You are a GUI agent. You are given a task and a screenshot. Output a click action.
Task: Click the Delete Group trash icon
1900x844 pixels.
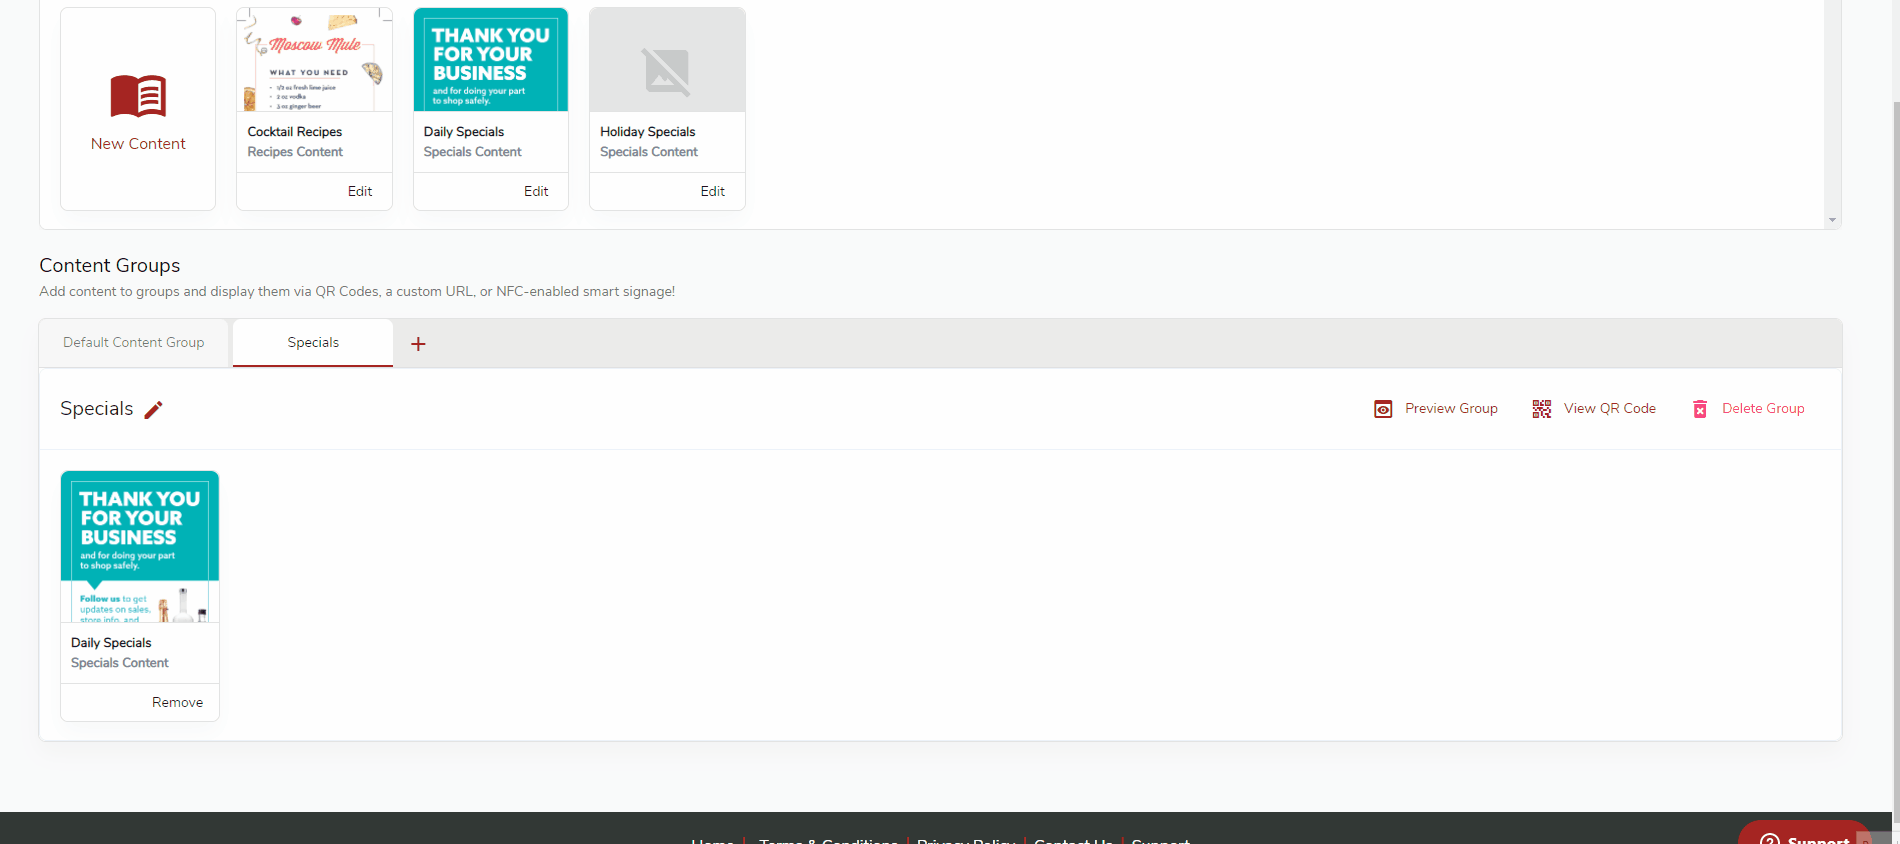coord(1700,409)
